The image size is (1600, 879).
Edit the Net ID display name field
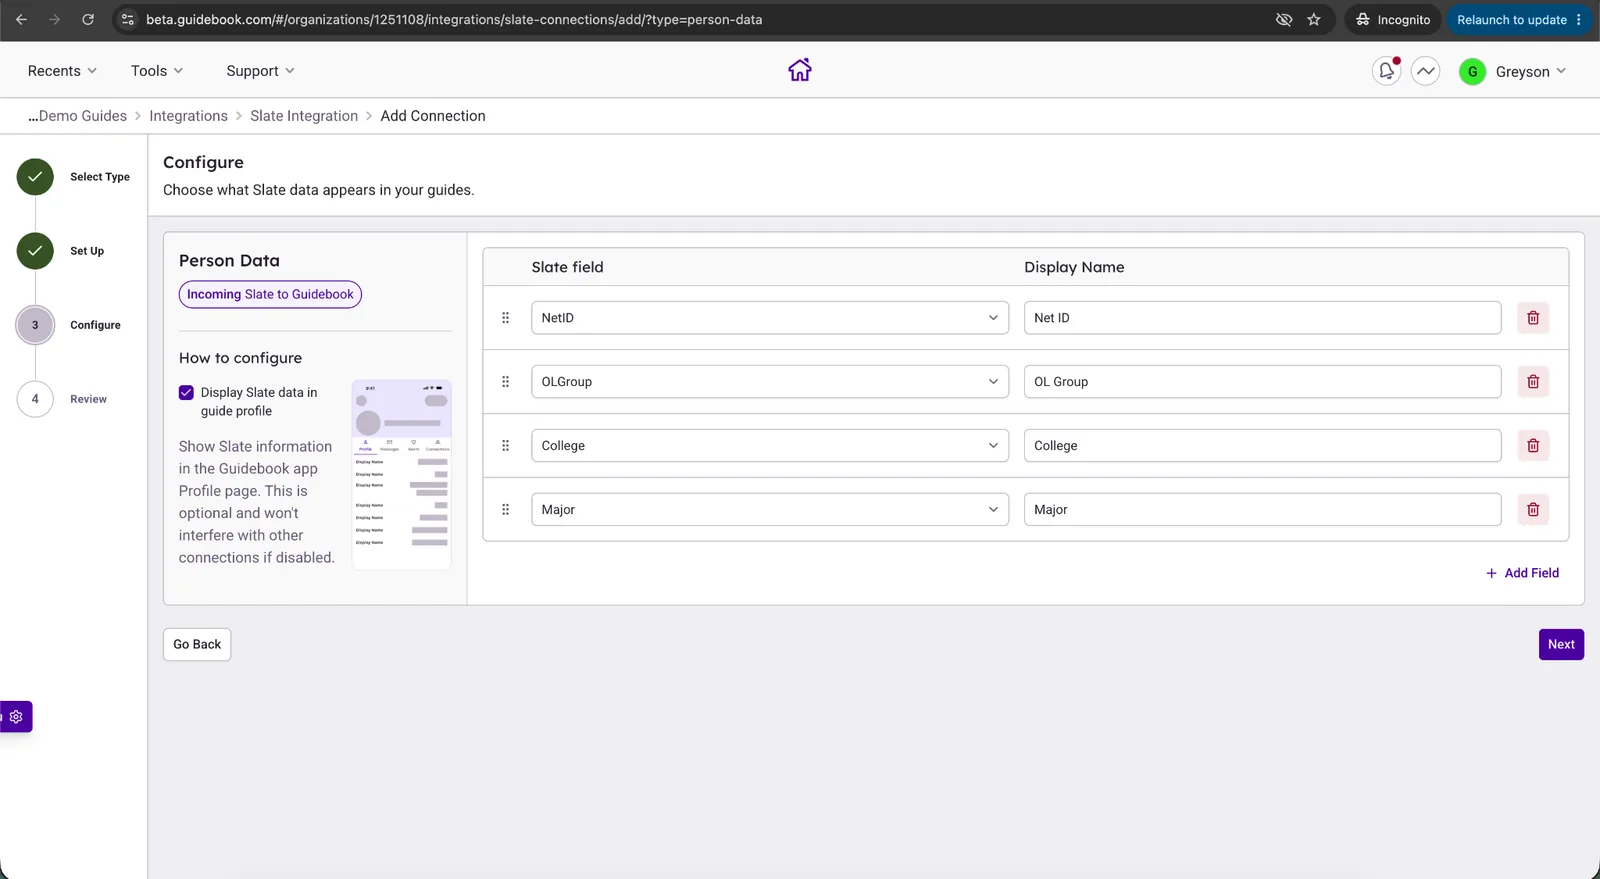[1262, 318]
